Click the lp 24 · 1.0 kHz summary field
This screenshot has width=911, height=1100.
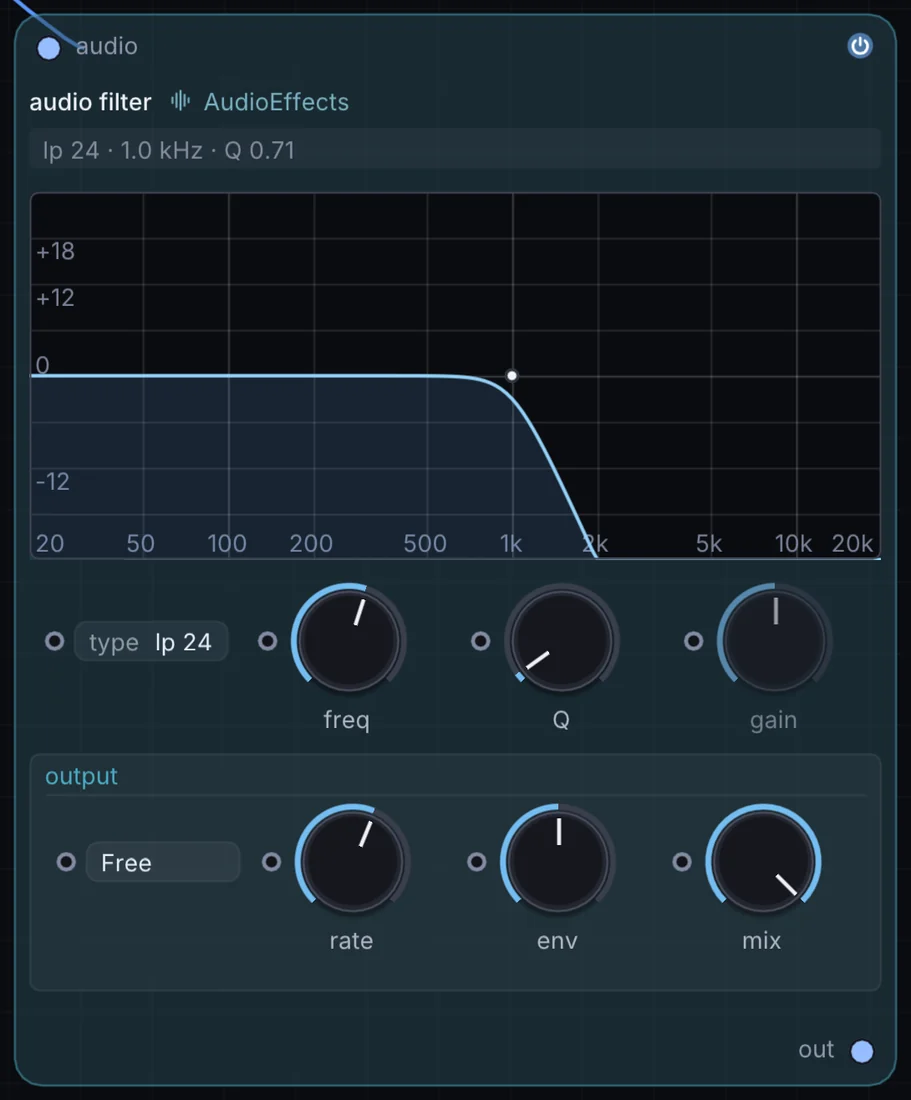pos(454,150)
